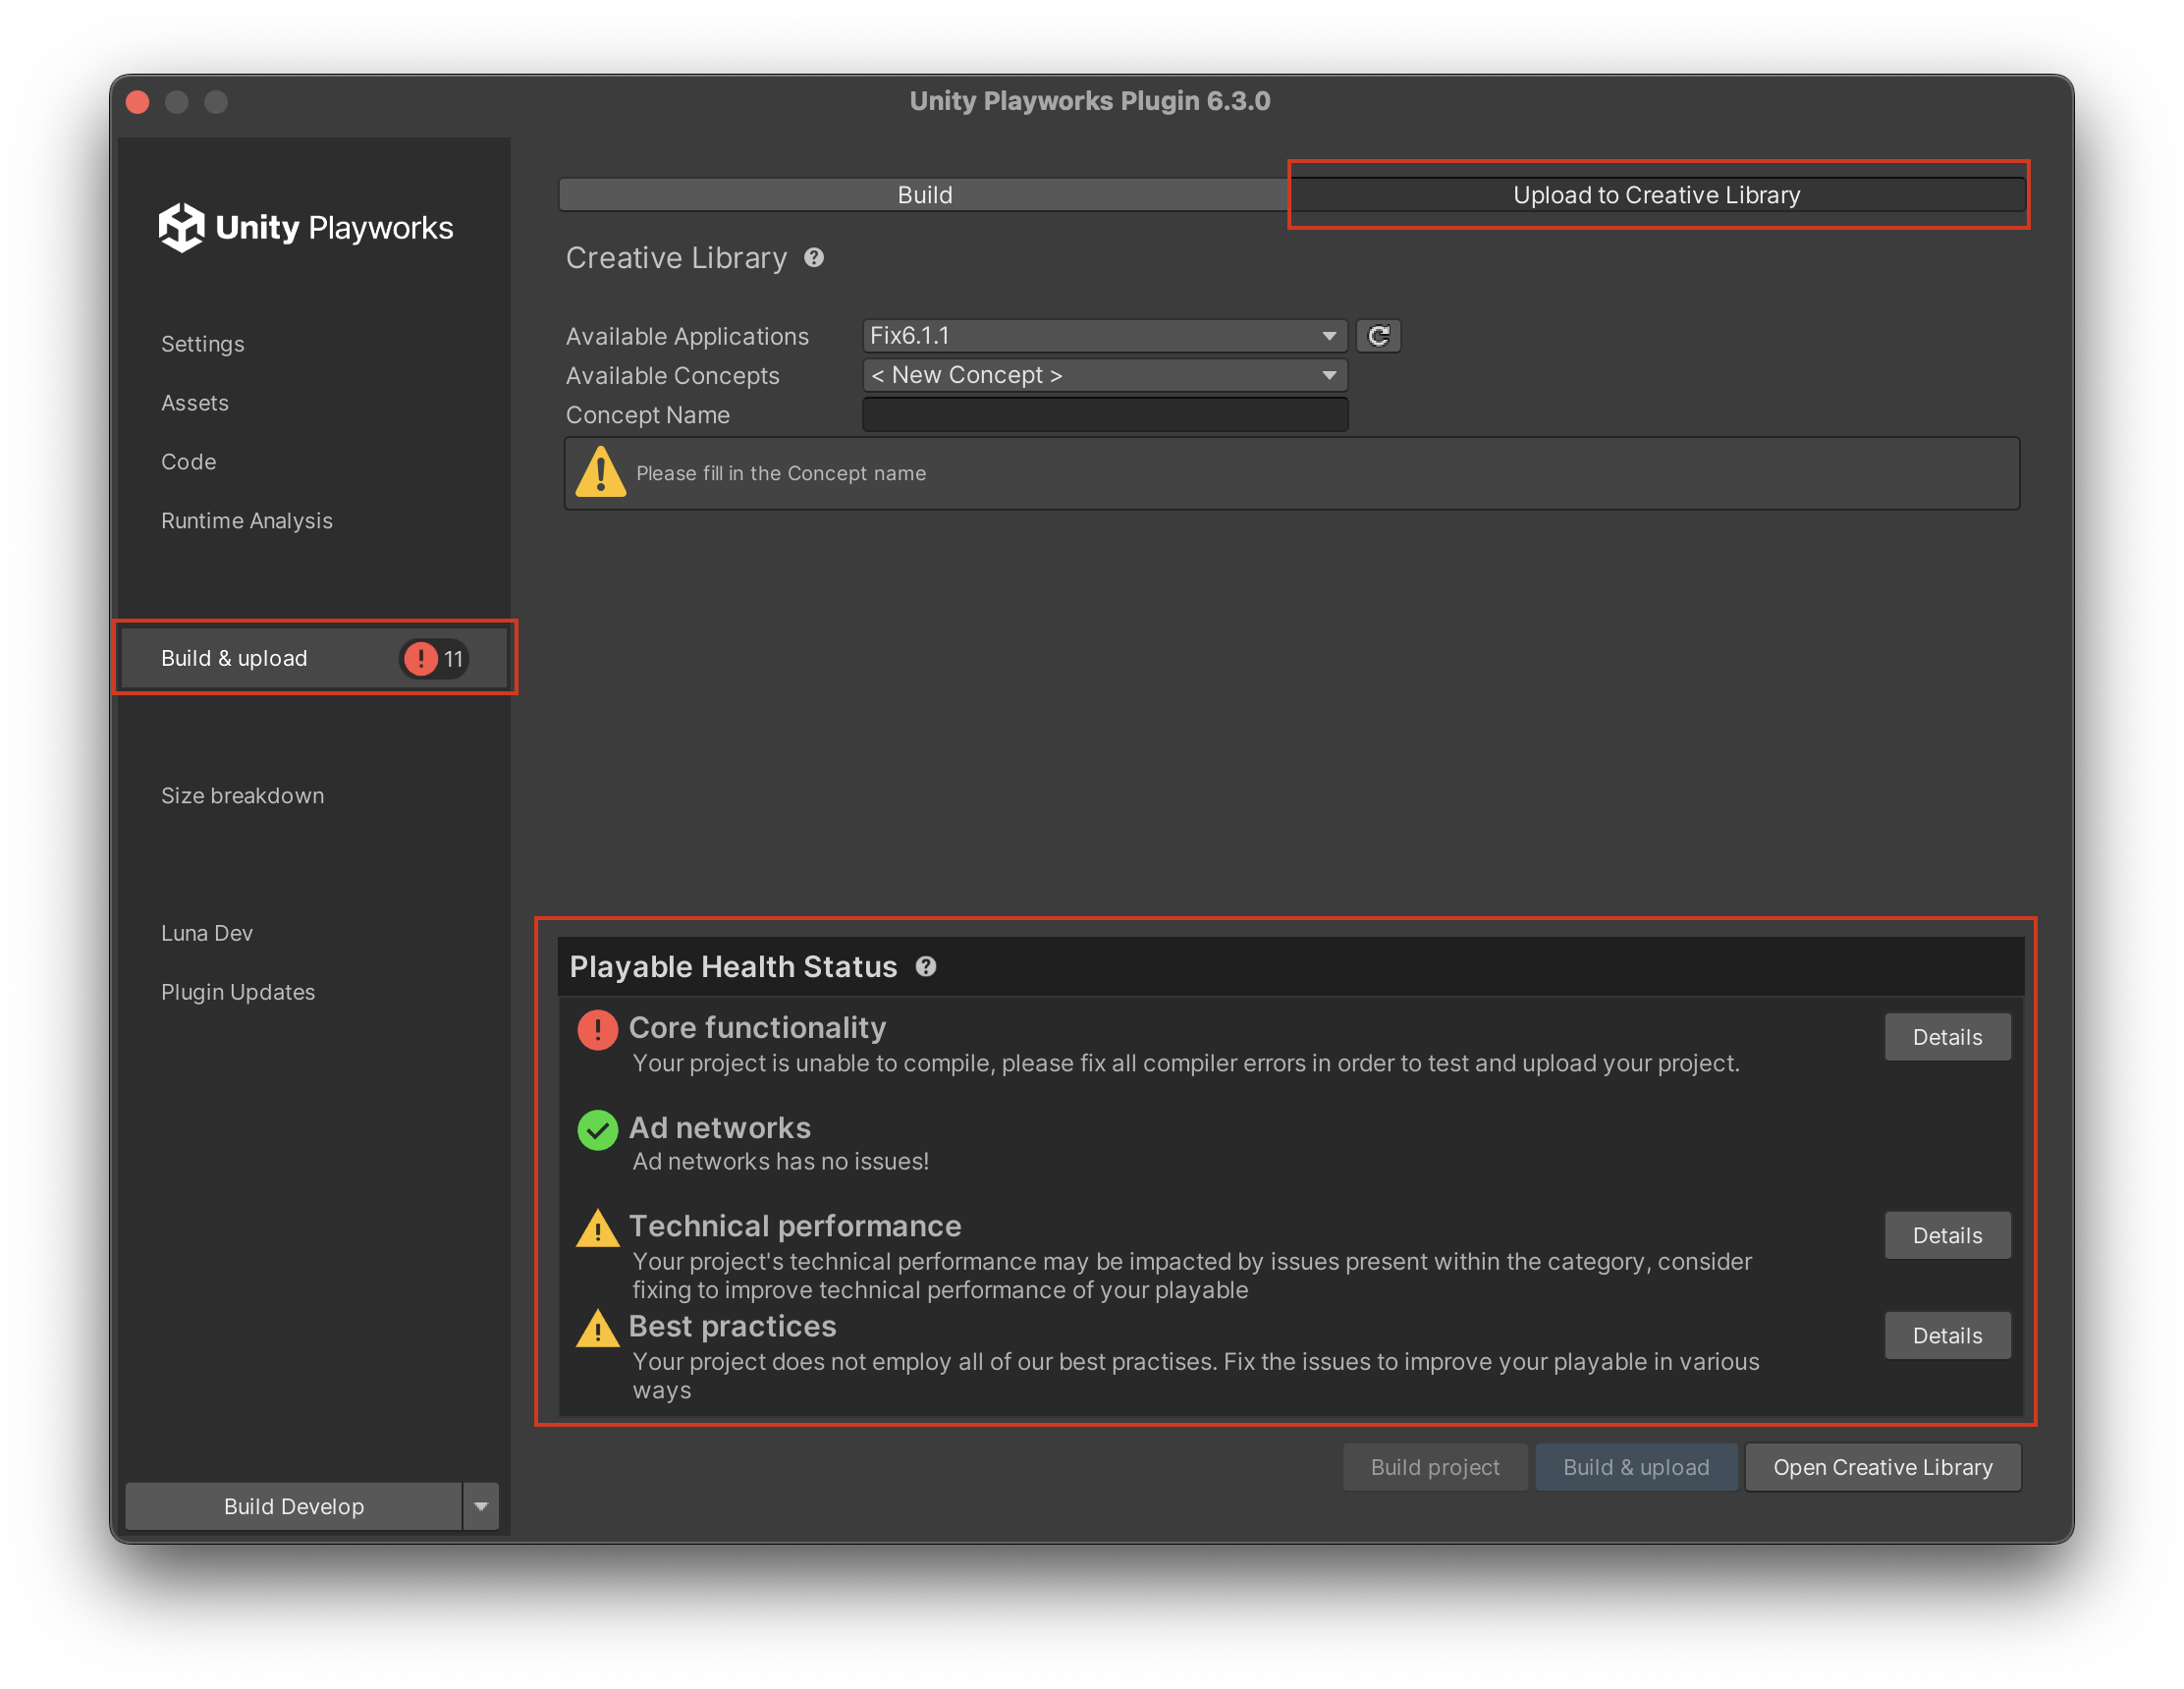Click the Creative Library heading
The height and width of the screenshot is (1689, 2184).
tap(676, 258)
